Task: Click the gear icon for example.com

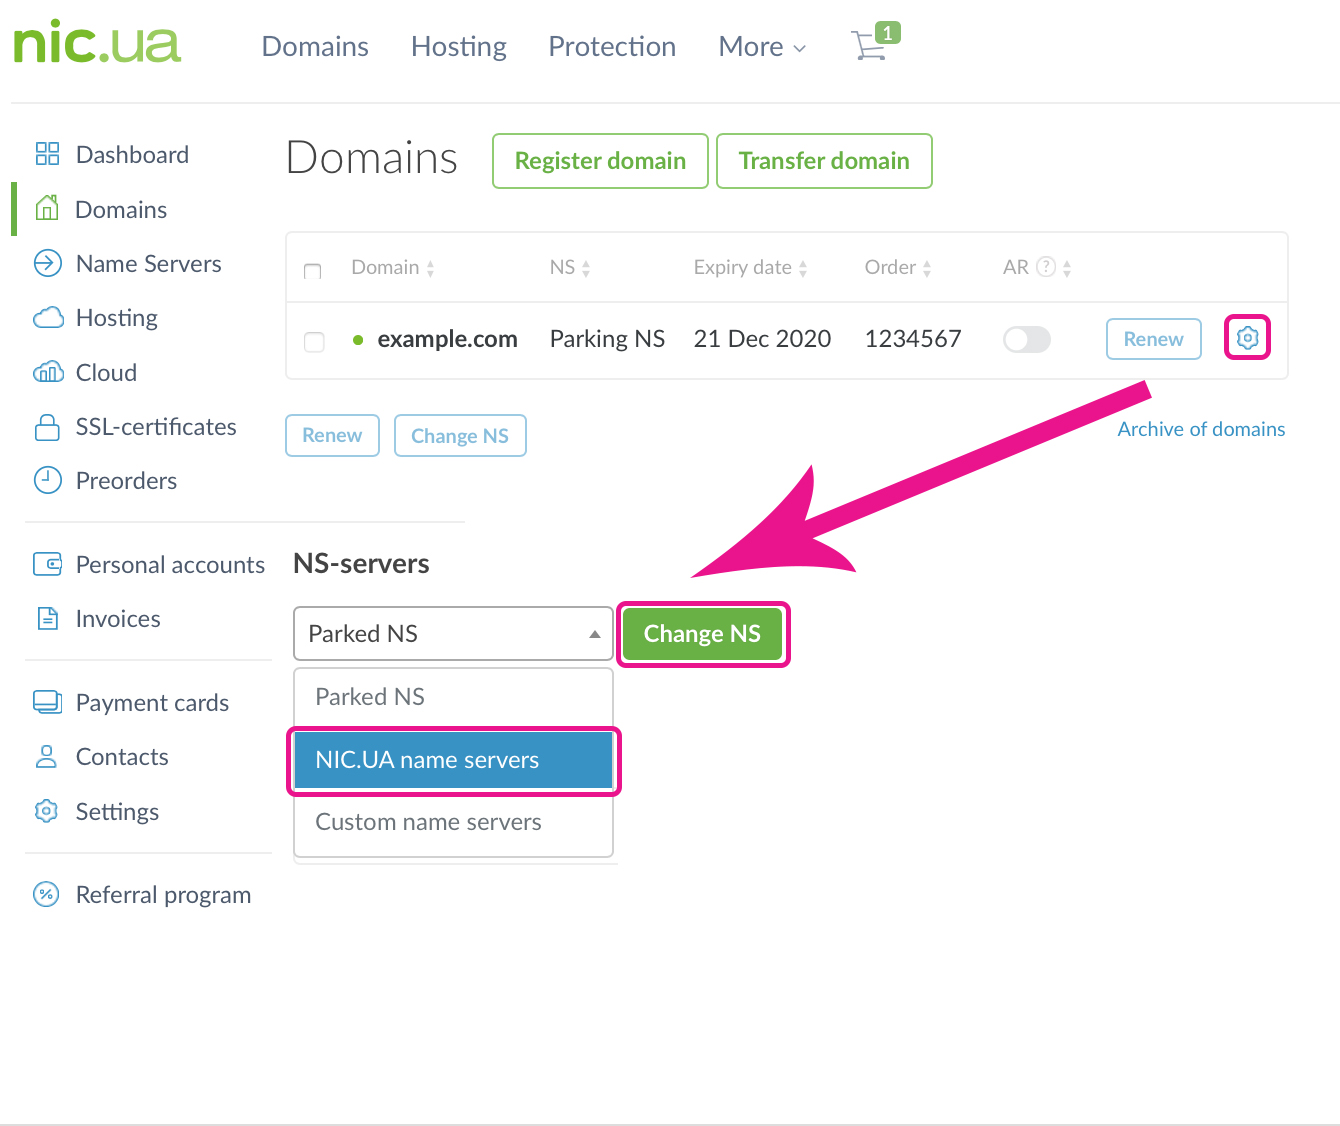Action: (x=1247, y=338)
